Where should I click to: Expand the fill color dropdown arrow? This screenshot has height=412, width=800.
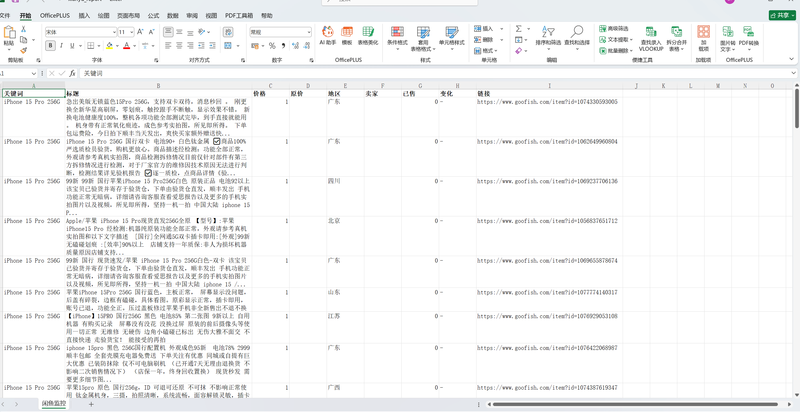[x=117, y=46]
